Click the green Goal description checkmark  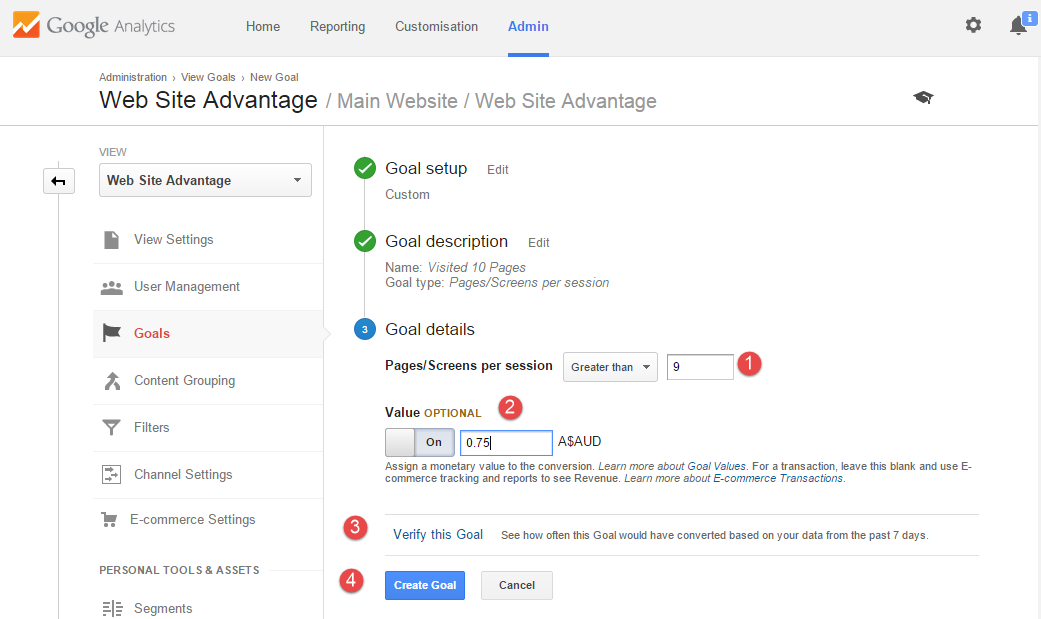coord(364,241)
